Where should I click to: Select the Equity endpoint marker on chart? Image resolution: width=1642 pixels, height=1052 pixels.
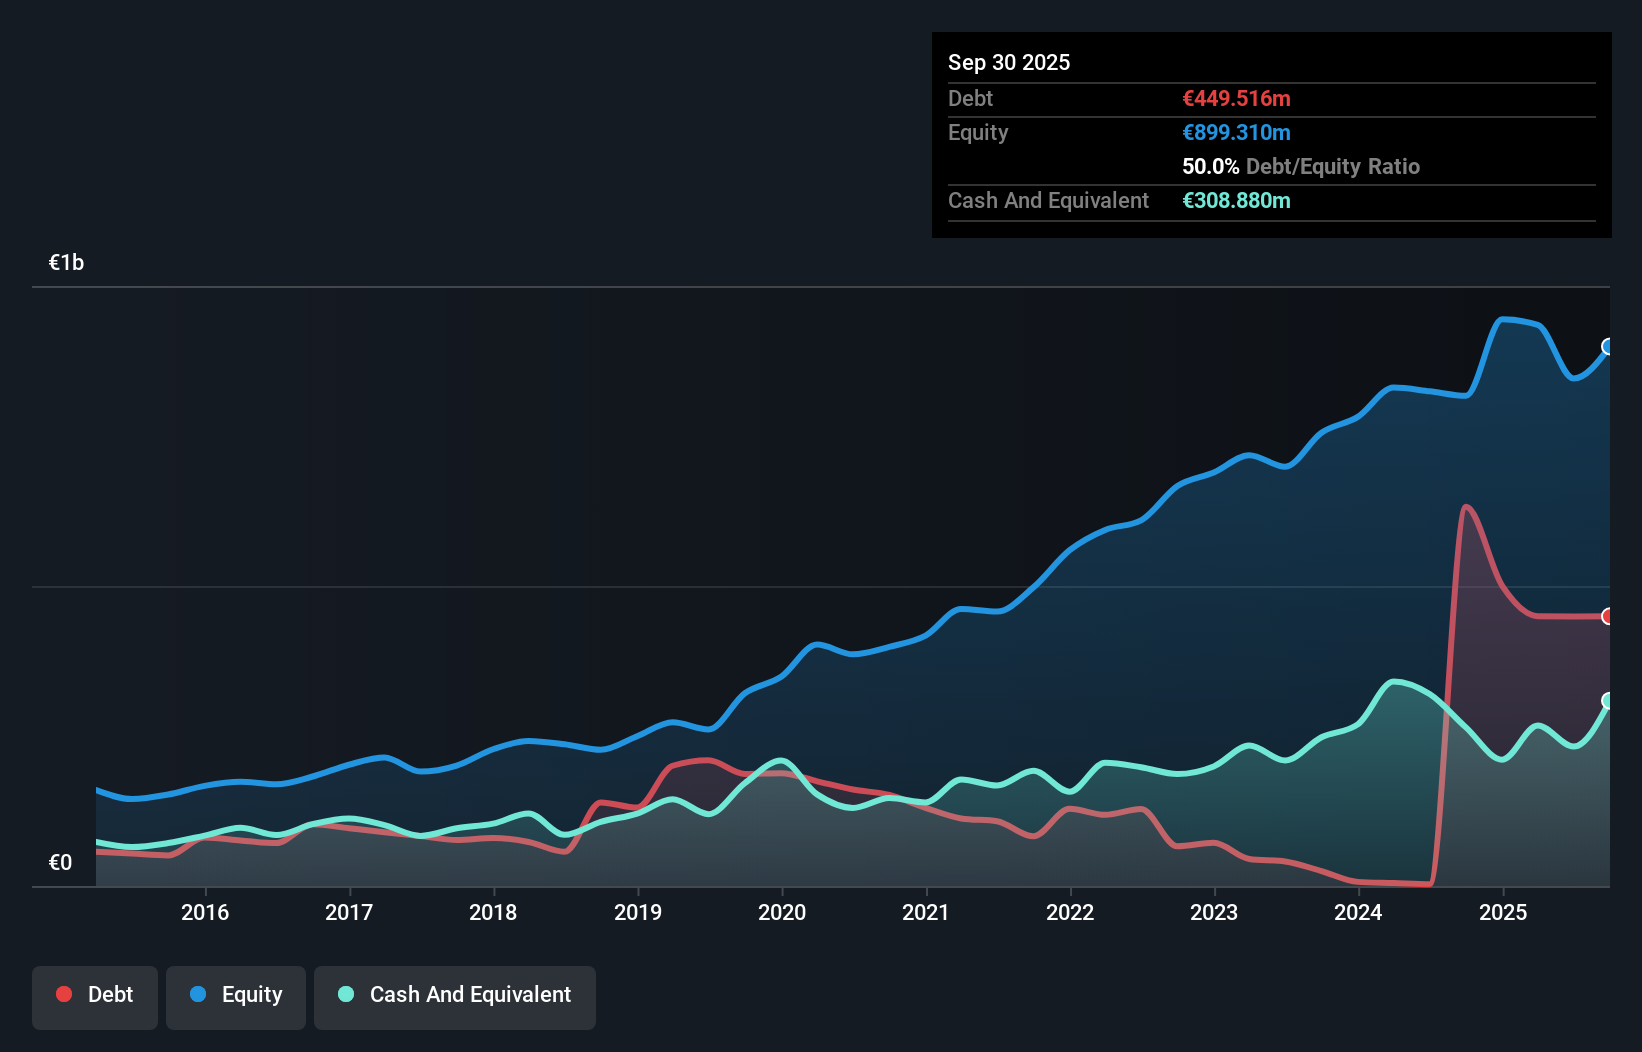coord(1608,347)
